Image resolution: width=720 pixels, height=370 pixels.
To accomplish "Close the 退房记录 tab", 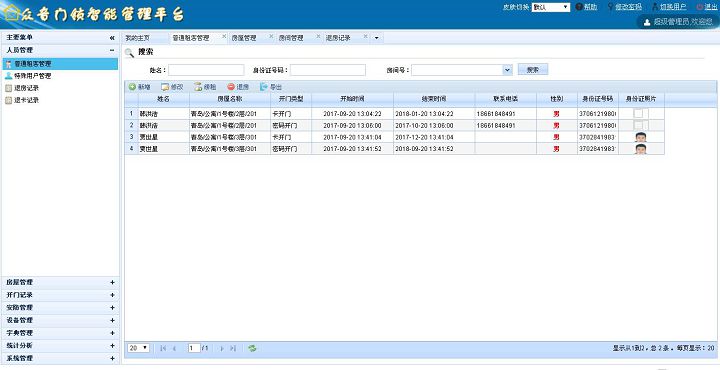I will point(366,36).
